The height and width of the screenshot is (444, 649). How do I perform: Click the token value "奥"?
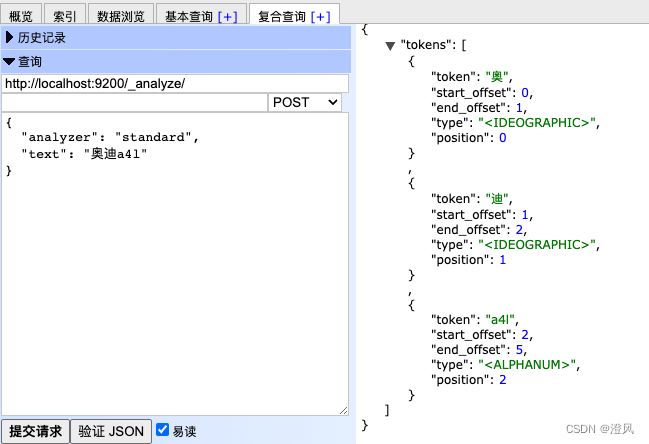click(497, 77)
